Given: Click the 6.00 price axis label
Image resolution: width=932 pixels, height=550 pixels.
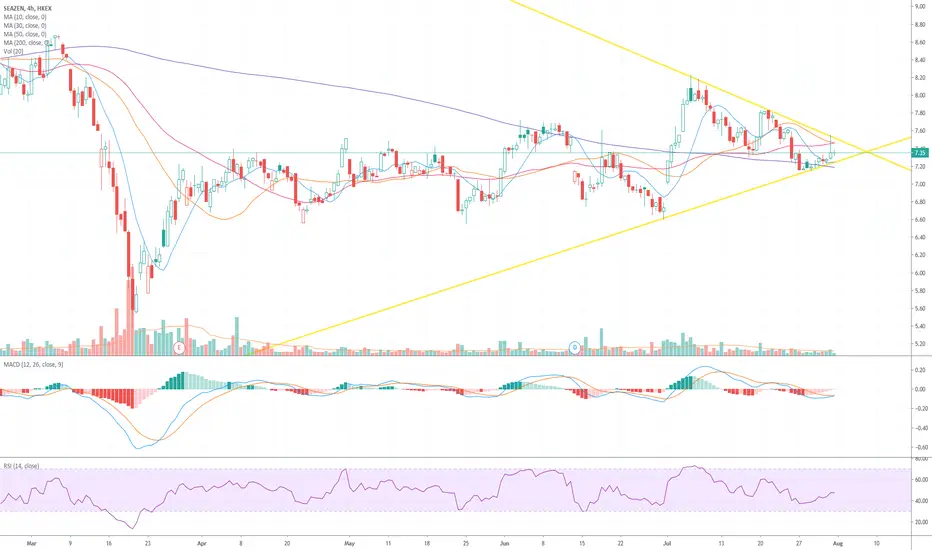Looking at the screenshot, I should pyautogui.click(x=920, y=273).
